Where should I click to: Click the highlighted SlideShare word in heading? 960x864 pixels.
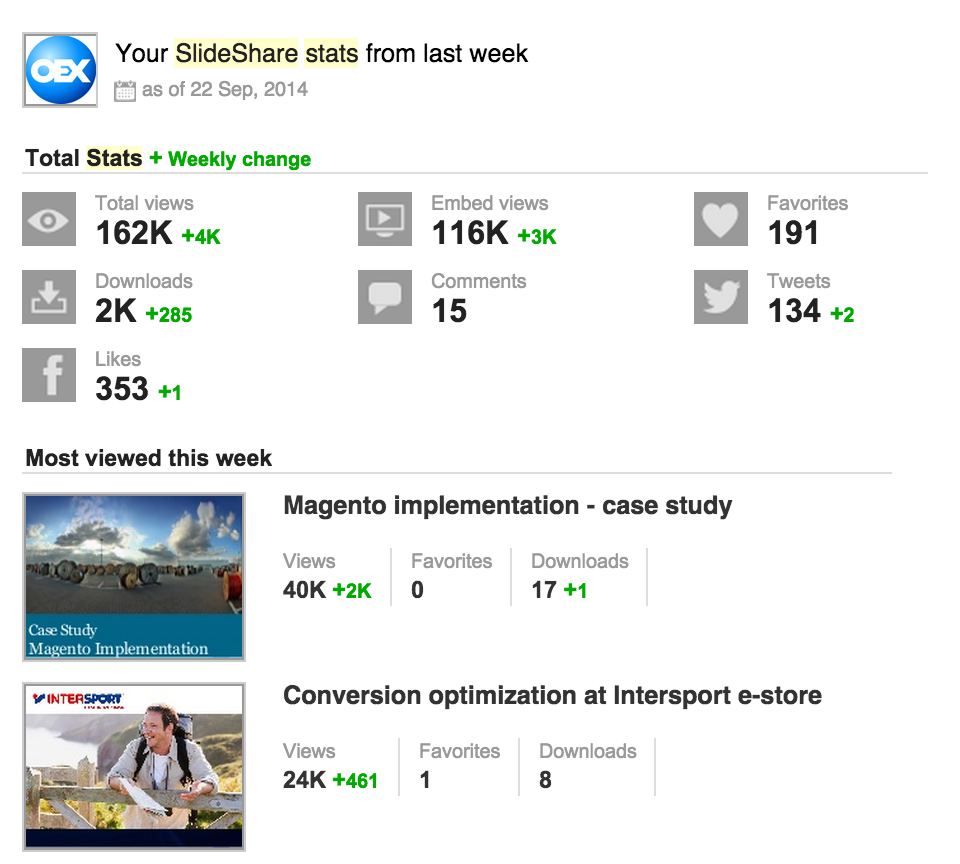click(236, 53)
